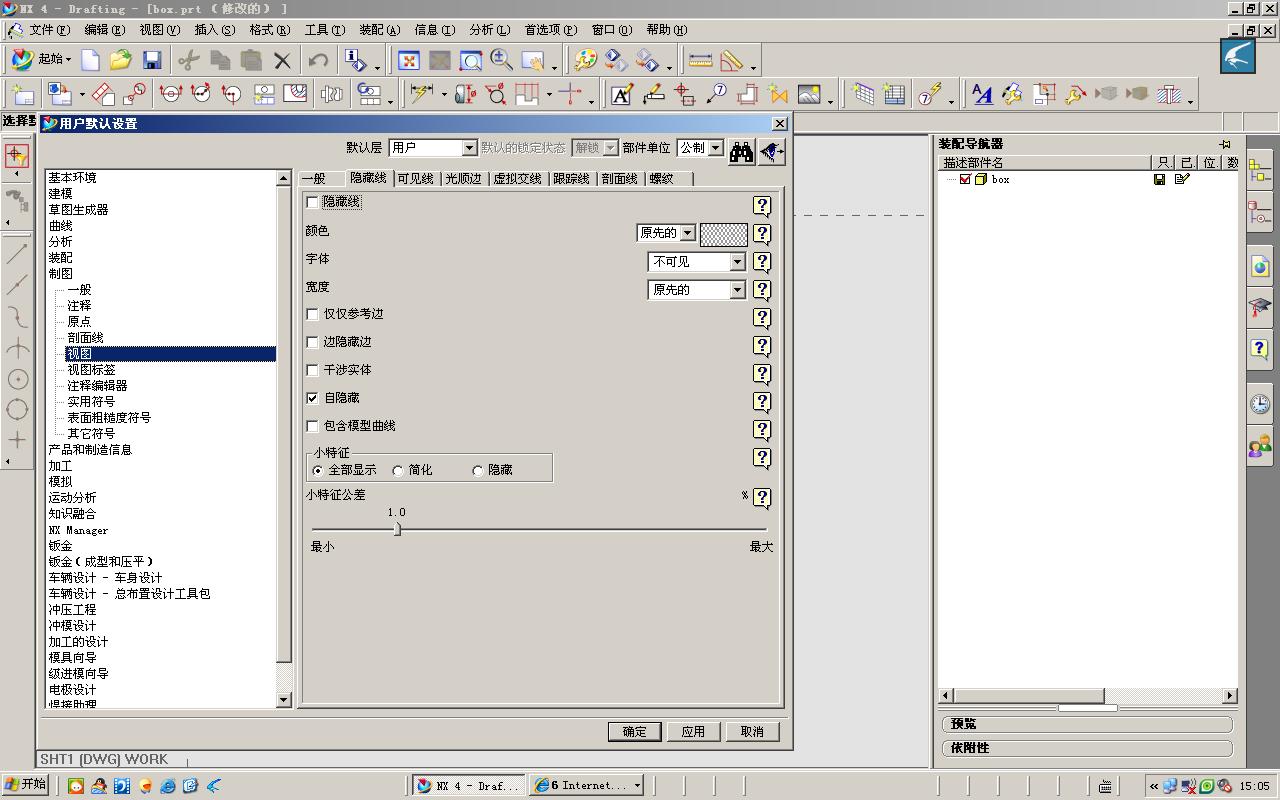Click the measure angle icon
1280x800 pixels.
[x=731, y=60]
